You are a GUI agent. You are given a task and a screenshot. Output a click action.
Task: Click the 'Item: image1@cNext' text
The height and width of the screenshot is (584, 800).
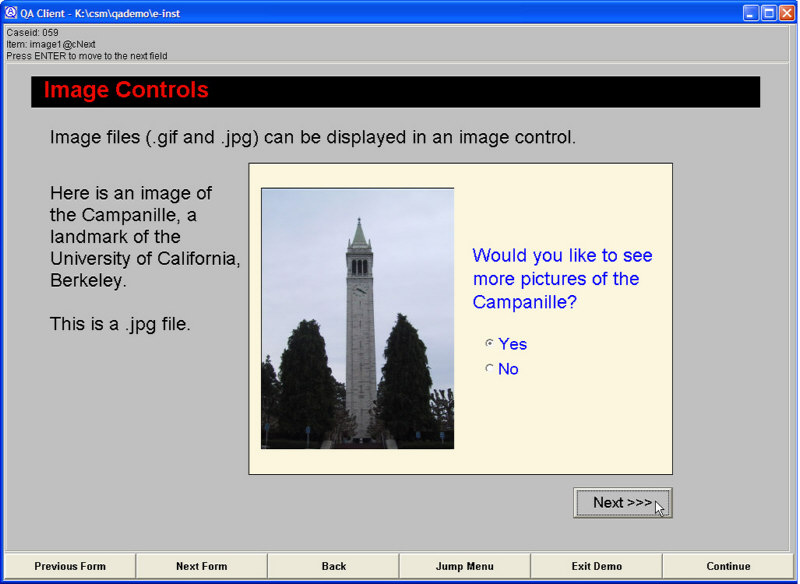tap(51, 44)
